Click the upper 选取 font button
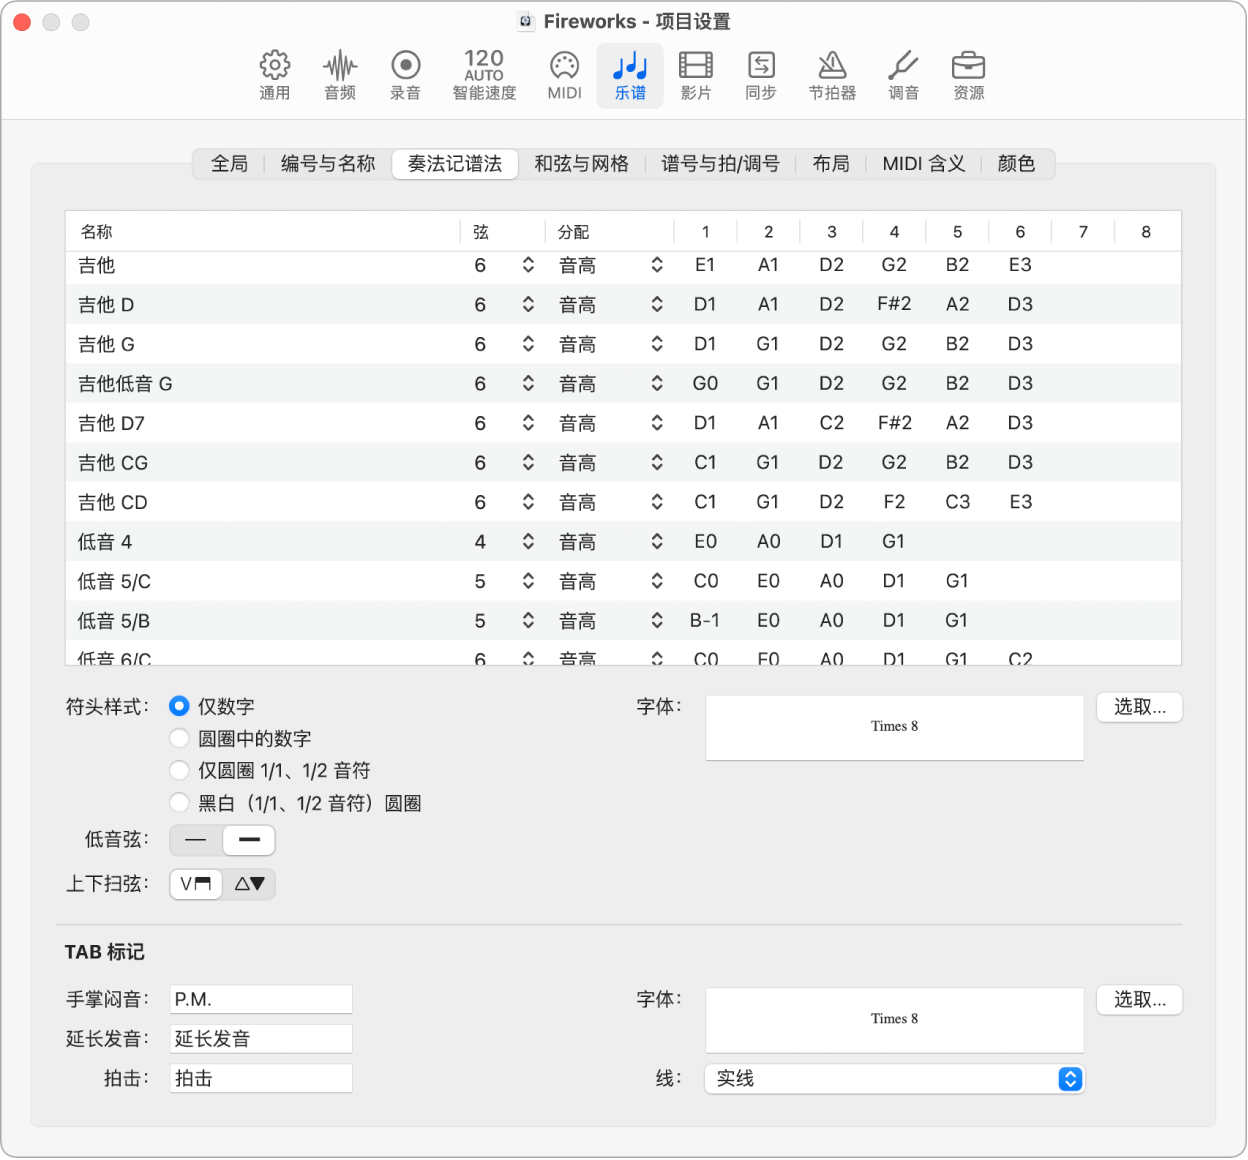This screenshot has height=1160, width=1248. click(x=1139, y=707)
